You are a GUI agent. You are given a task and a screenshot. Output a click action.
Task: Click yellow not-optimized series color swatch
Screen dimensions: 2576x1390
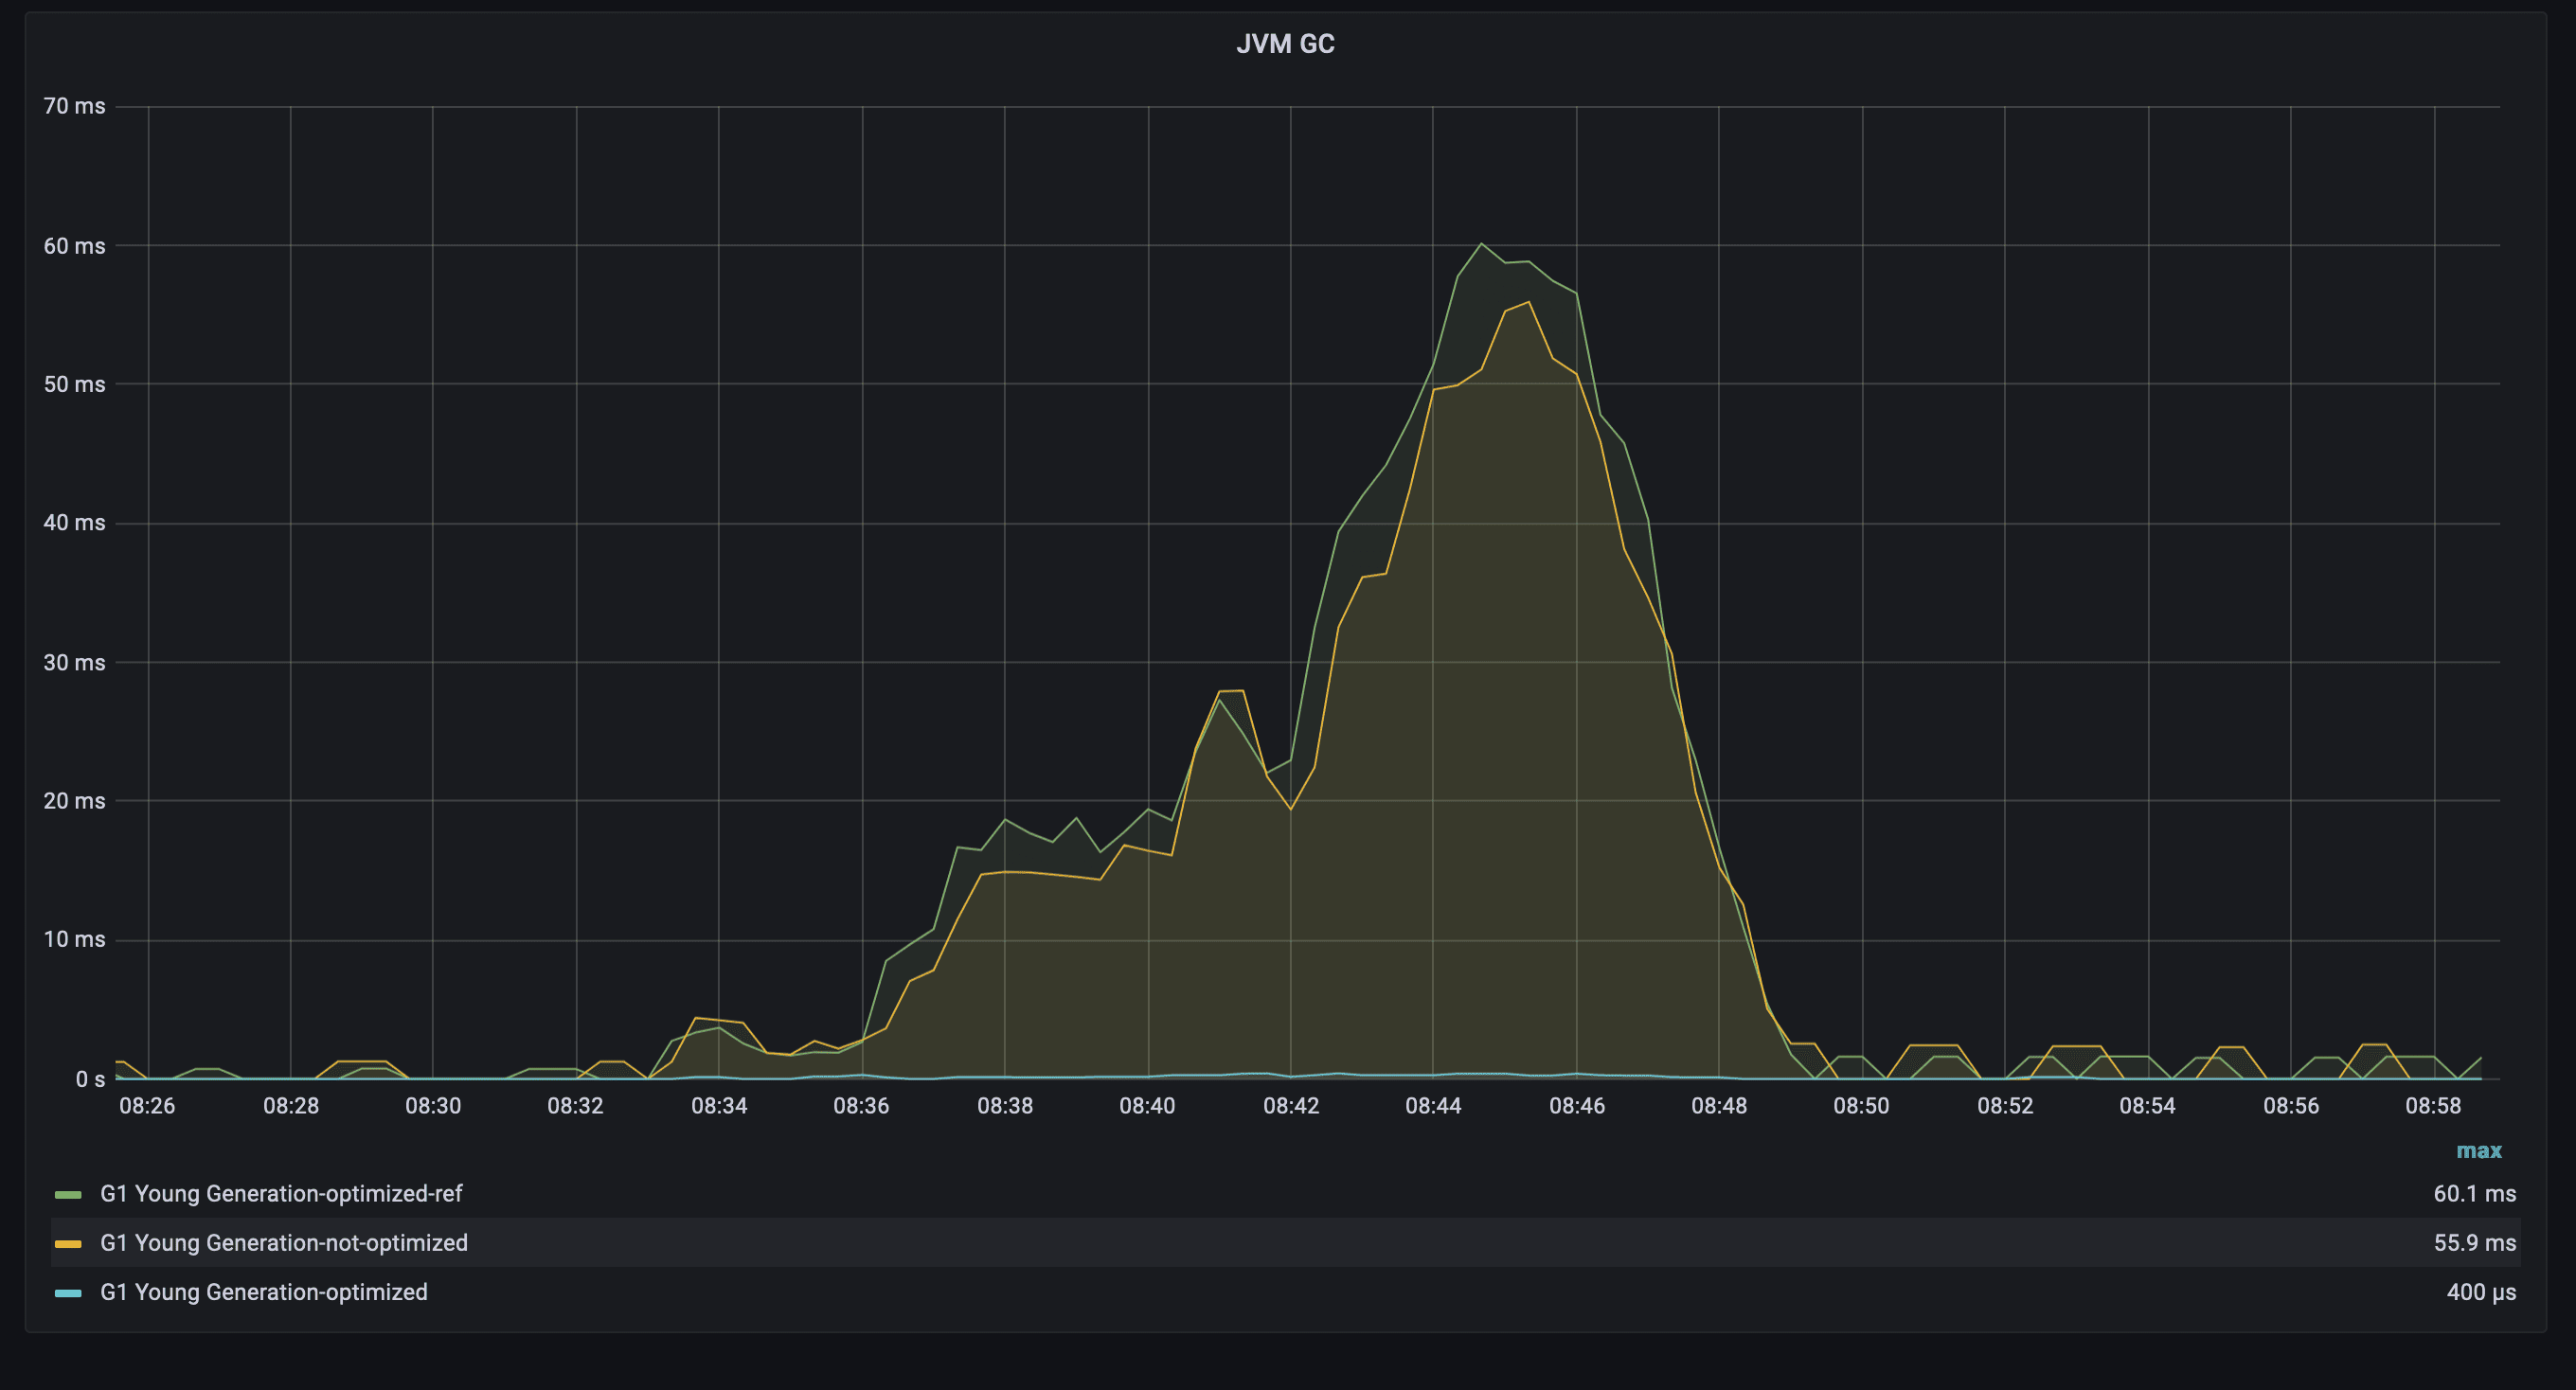(x=68, y=1243)
